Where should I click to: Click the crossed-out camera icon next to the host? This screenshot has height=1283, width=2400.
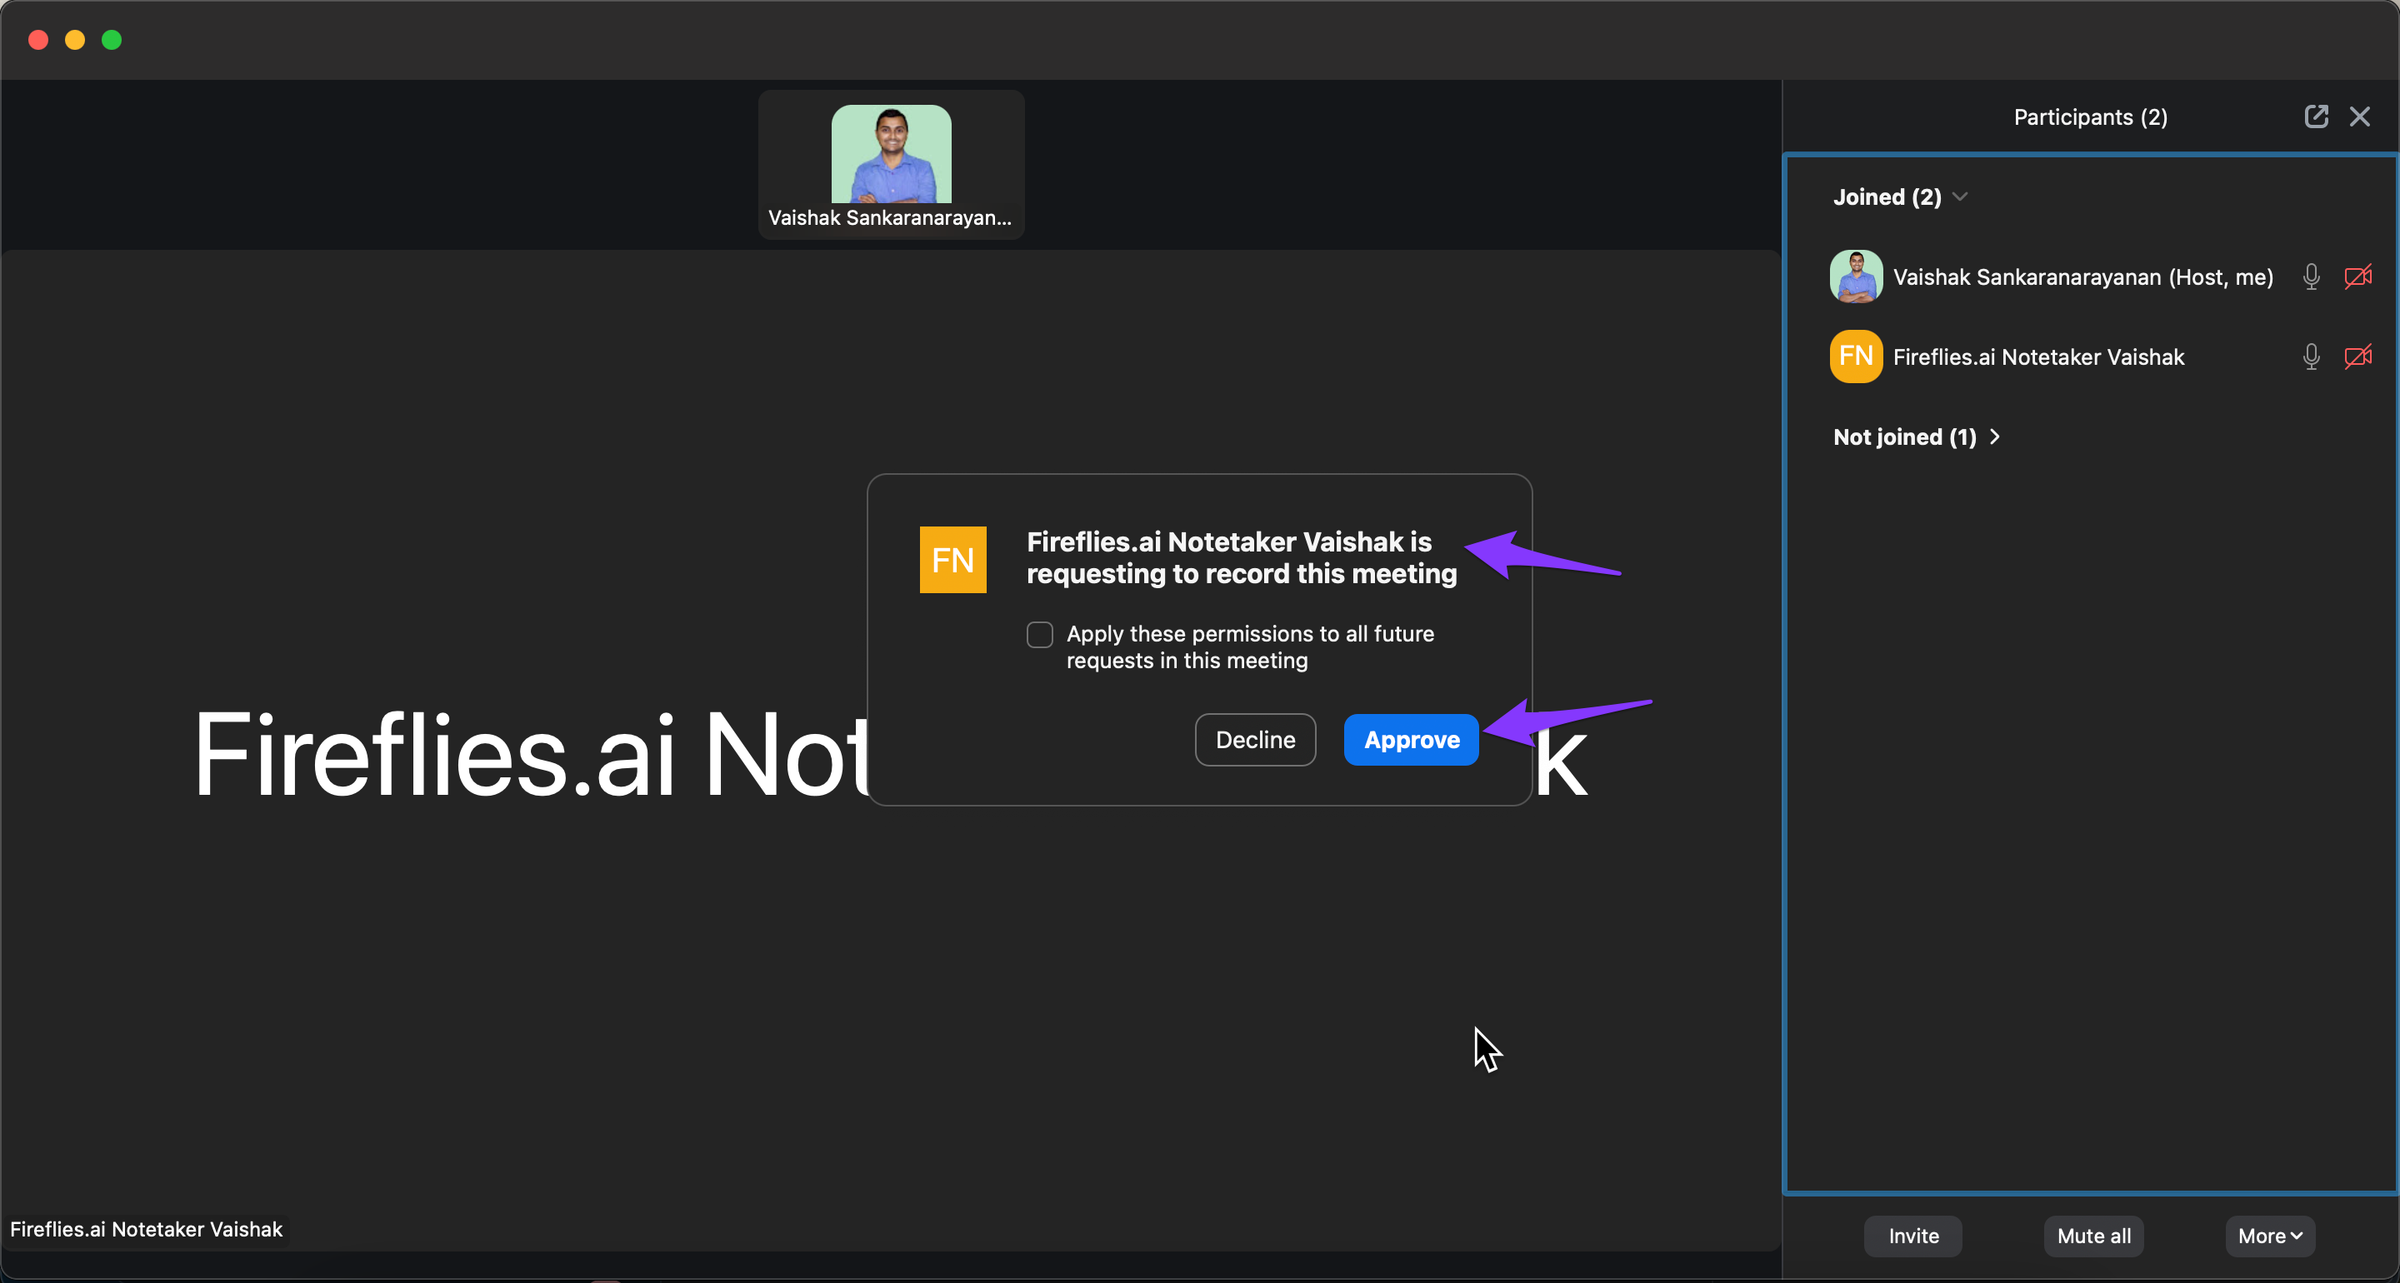[2358, 277]
